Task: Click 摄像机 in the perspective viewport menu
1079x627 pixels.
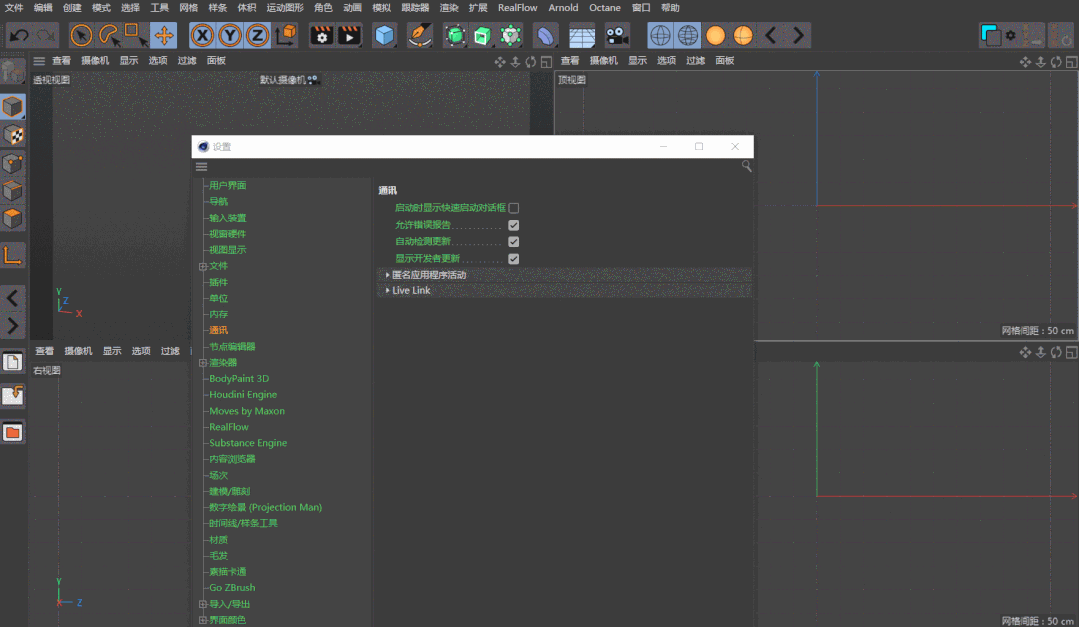Action: [95, 61]
